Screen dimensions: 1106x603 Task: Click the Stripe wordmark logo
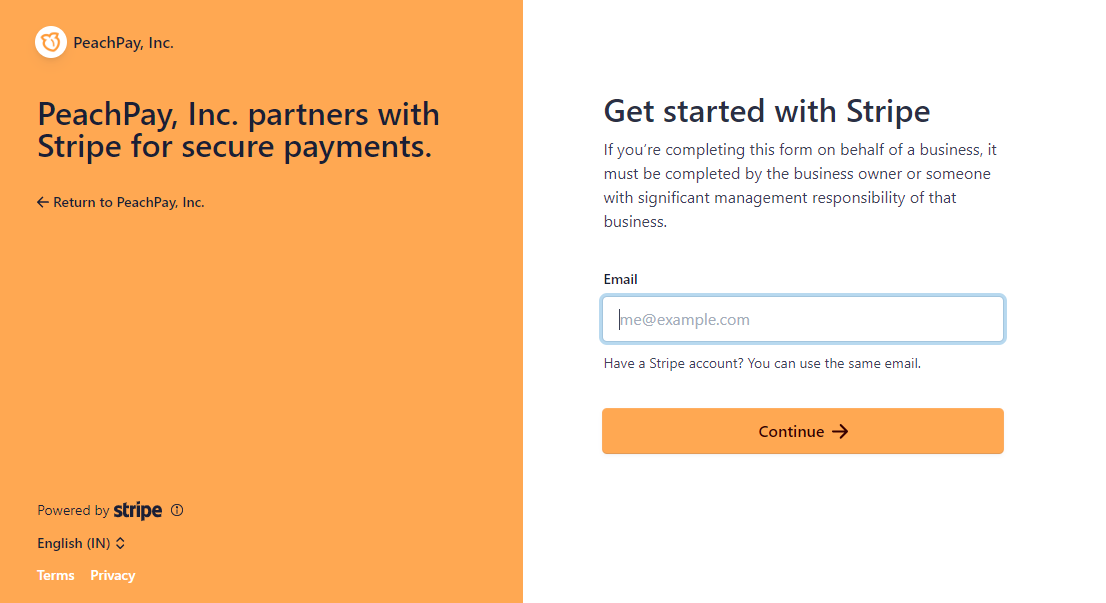[138, 510]
